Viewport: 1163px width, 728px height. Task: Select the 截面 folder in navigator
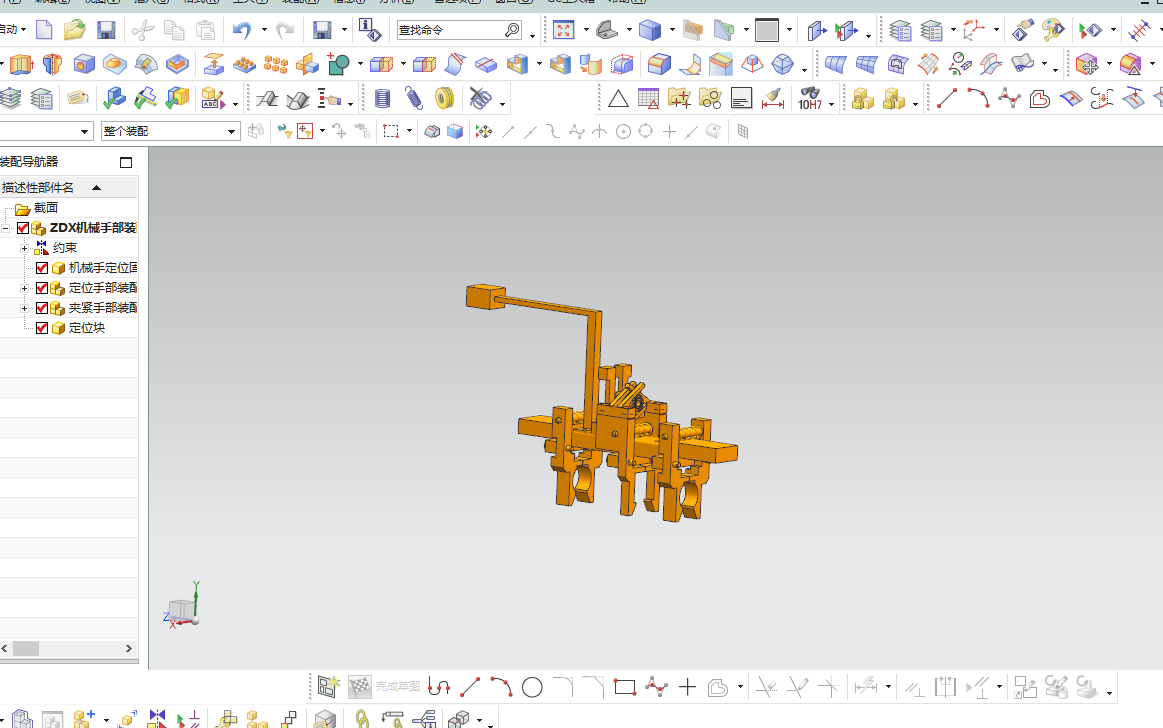click(x=45, y=208)
